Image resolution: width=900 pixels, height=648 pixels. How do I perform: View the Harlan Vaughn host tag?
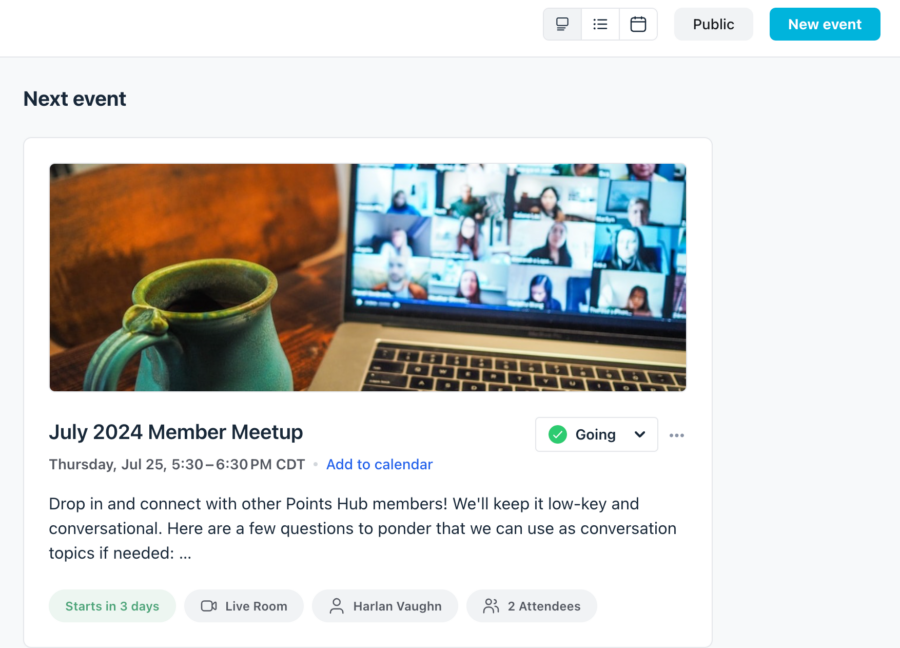pos(385,606)
